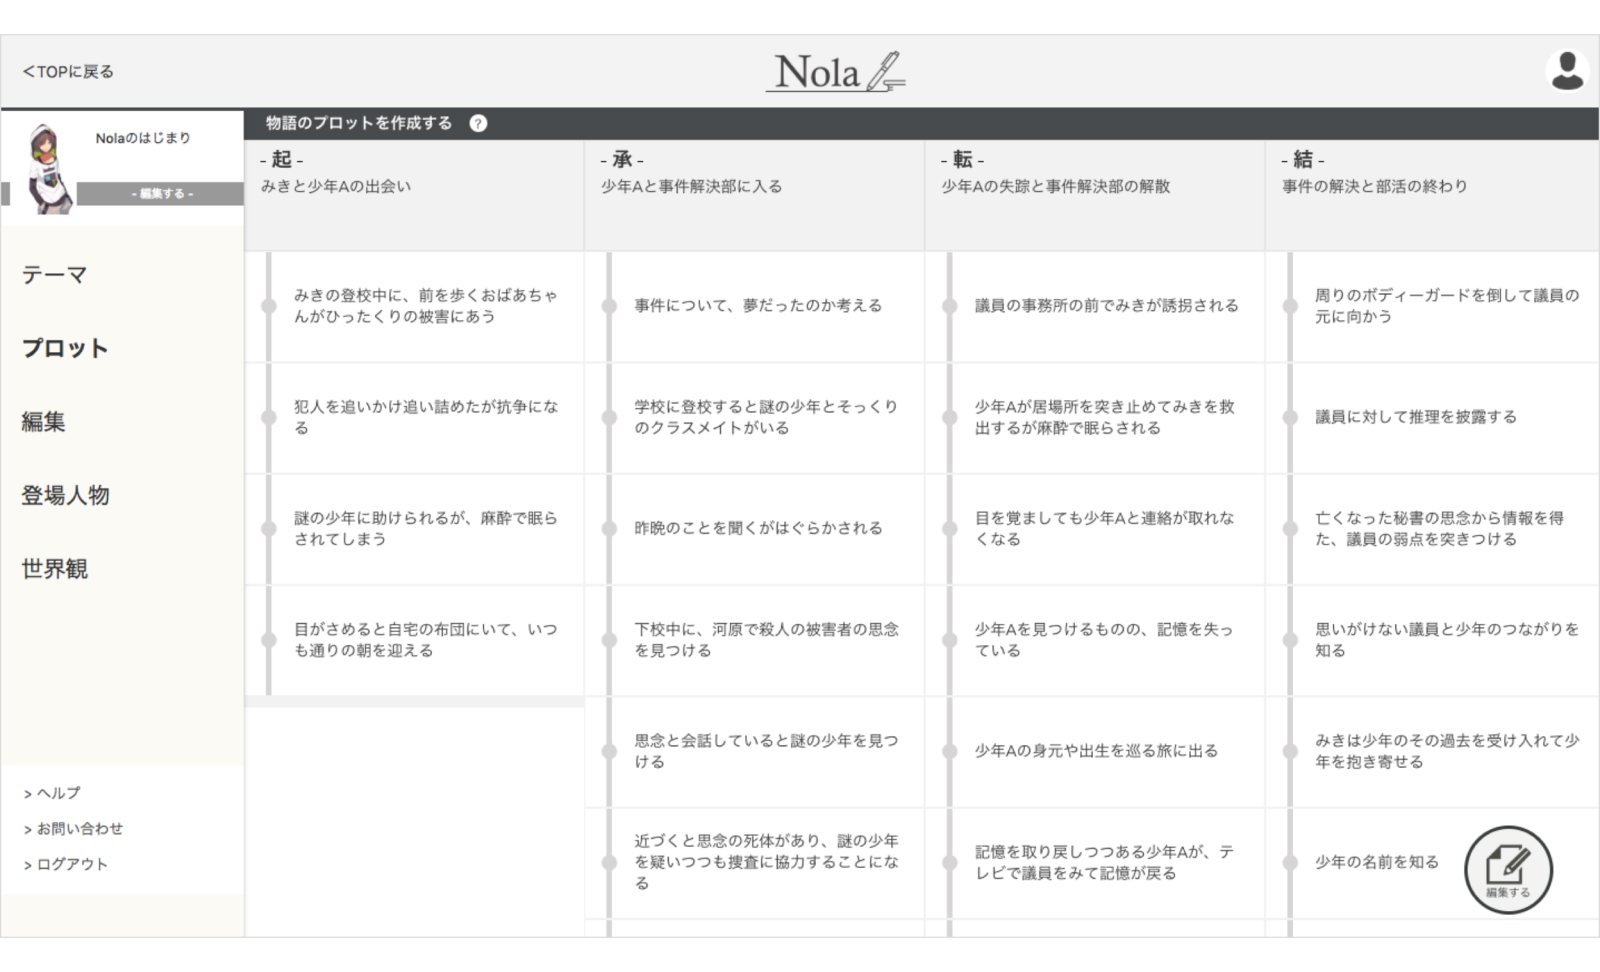Open the 編集 section

click(43, 421)
